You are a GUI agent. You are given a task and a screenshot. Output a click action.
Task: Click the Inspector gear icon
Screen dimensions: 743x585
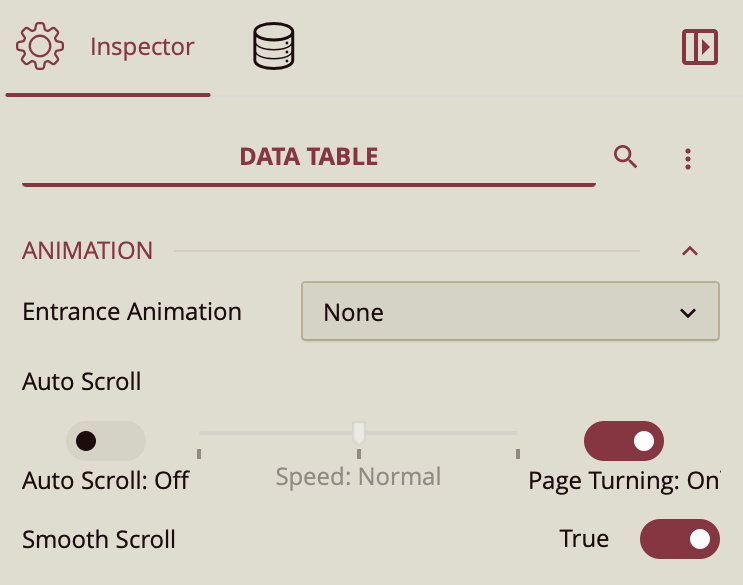point(40,46)
